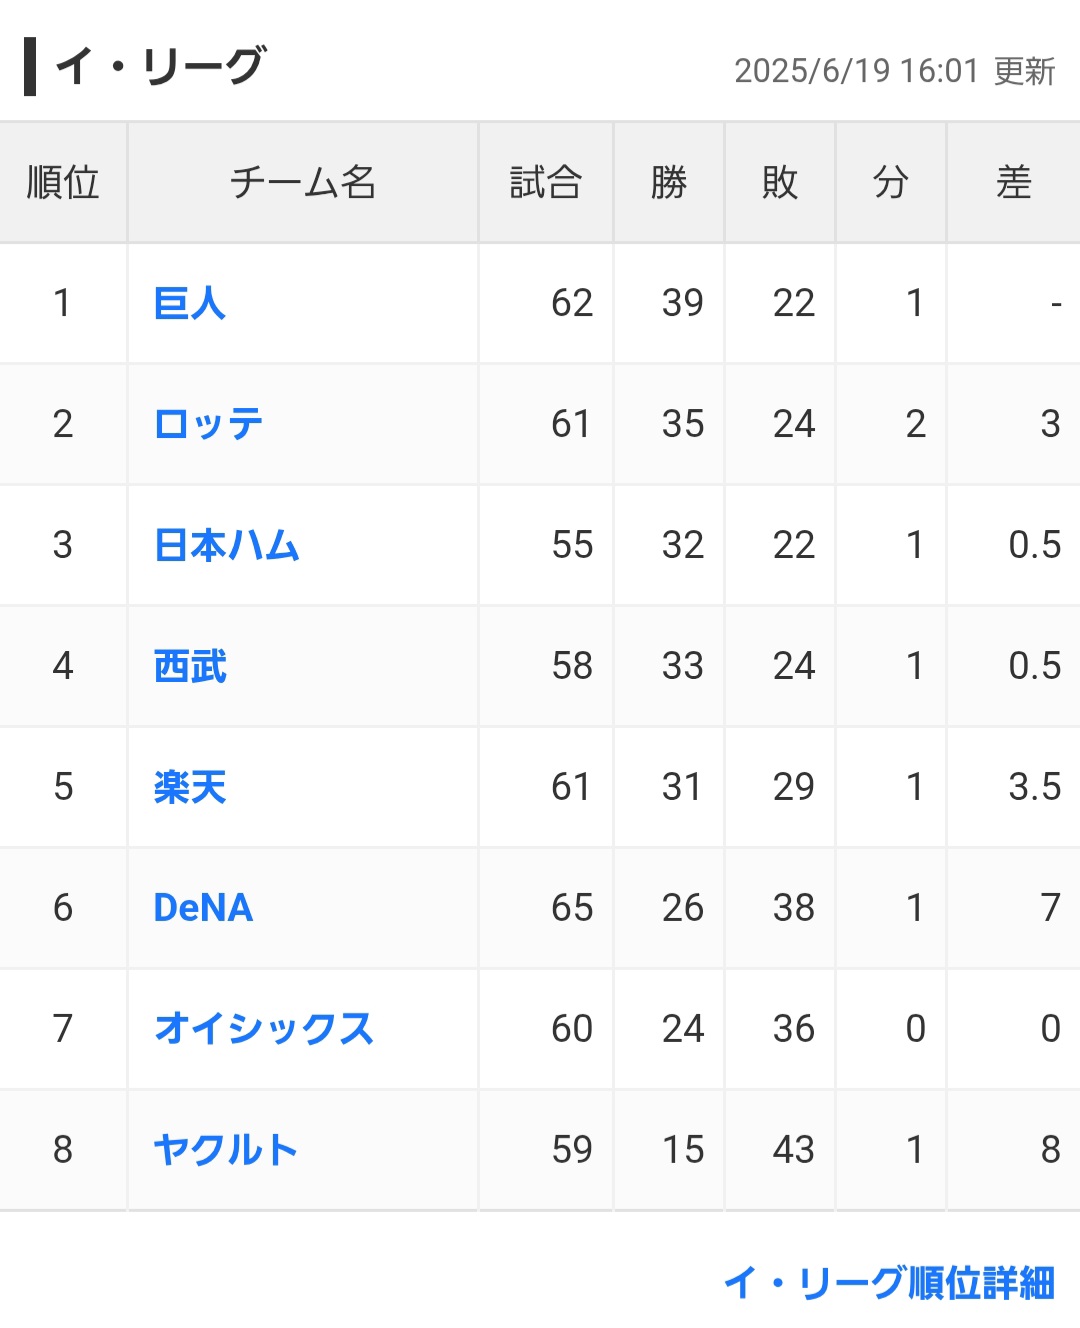The width and height of the screenshot is (1080, 1328).
Task: Open the 日本ハム team page
Action: point(227,545)
